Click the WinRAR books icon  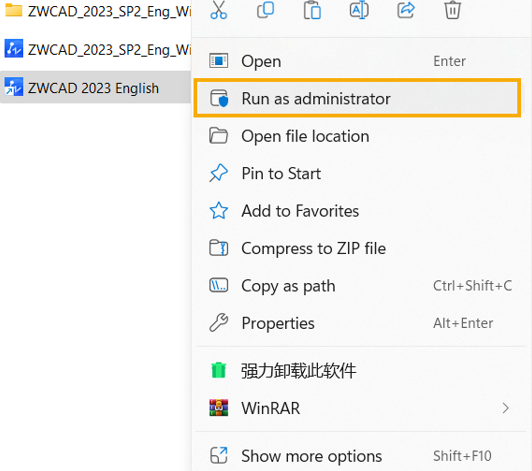coord(218,408)
